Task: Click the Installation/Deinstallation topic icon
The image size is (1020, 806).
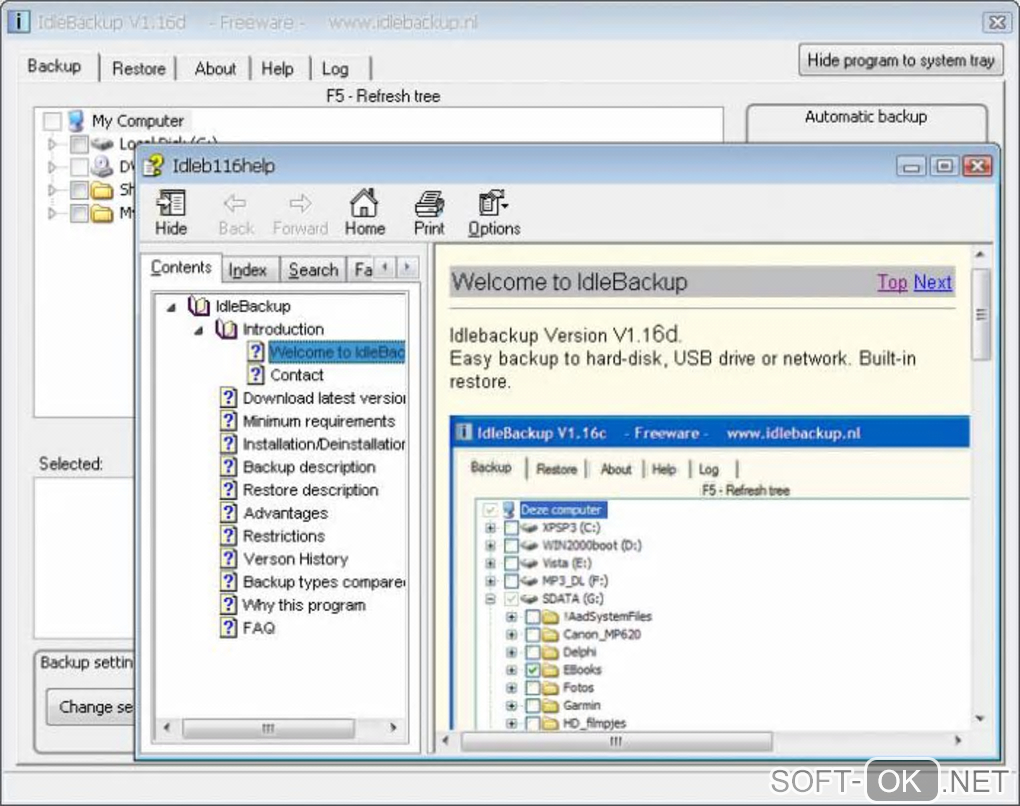Action: click(228, 444)
